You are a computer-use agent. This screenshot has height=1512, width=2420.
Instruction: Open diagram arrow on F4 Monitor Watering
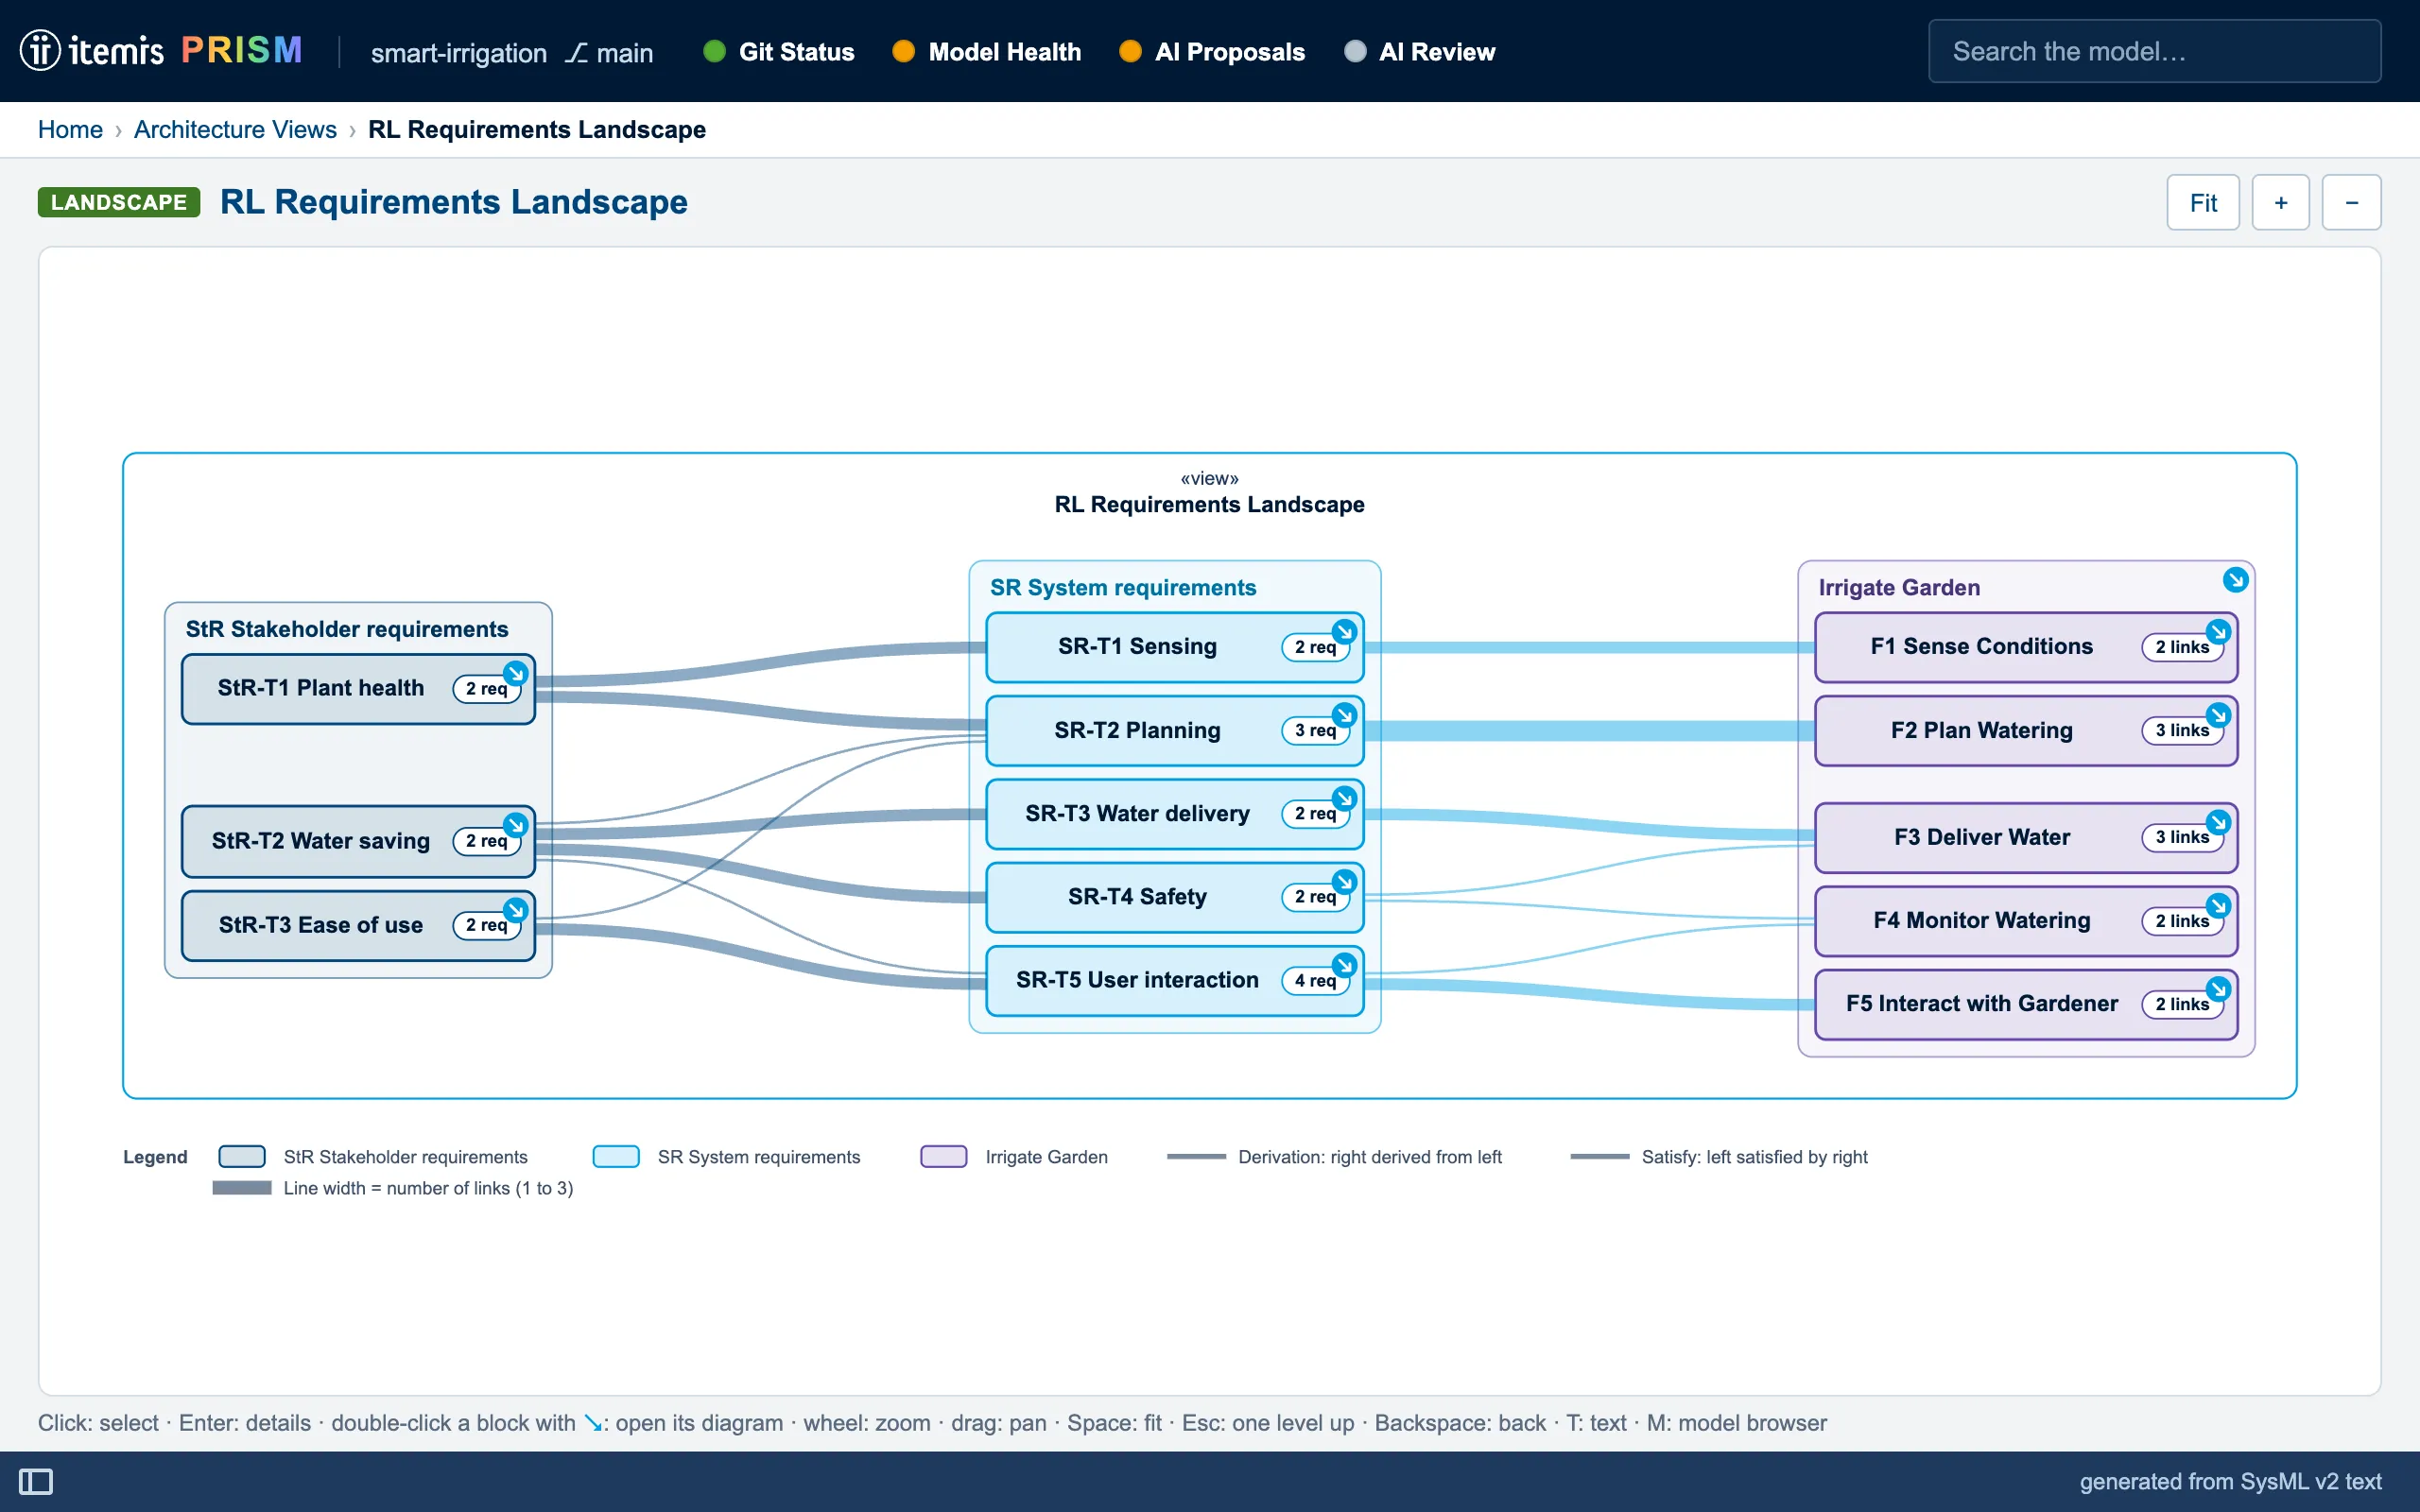click(x=2219, y=905)
